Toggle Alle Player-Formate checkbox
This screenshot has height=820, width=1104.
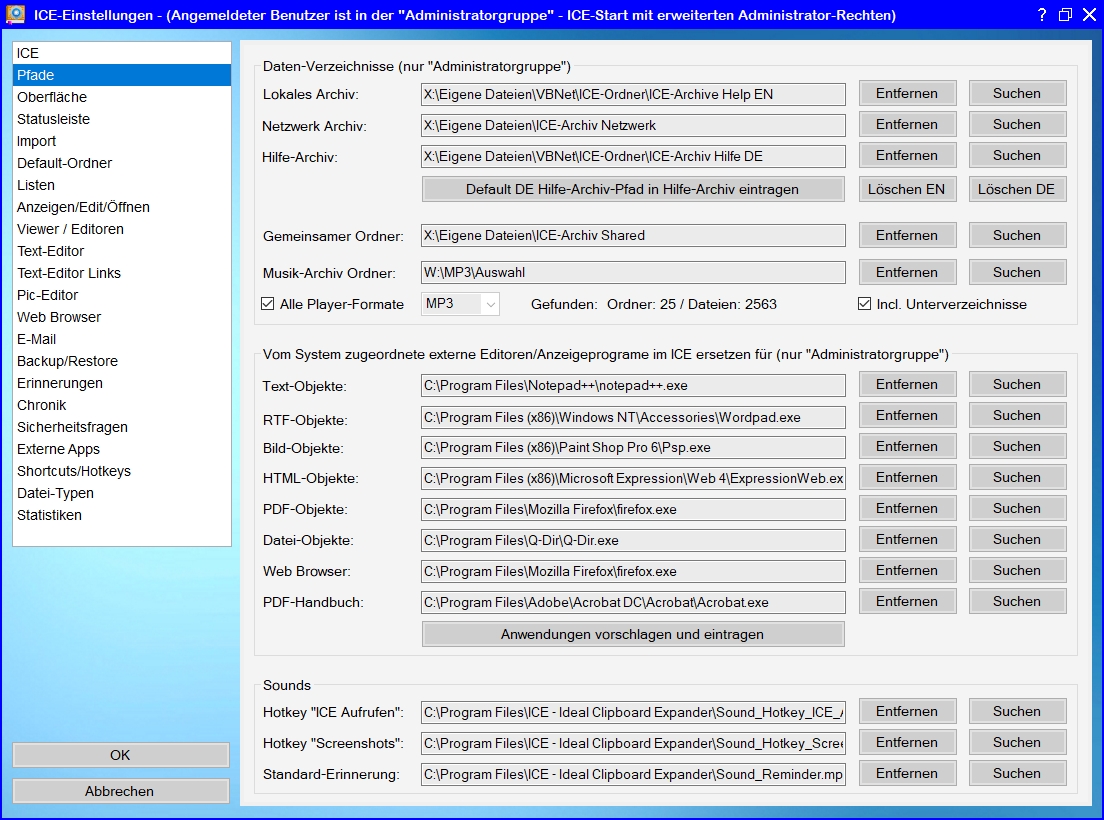coord(268,304)
